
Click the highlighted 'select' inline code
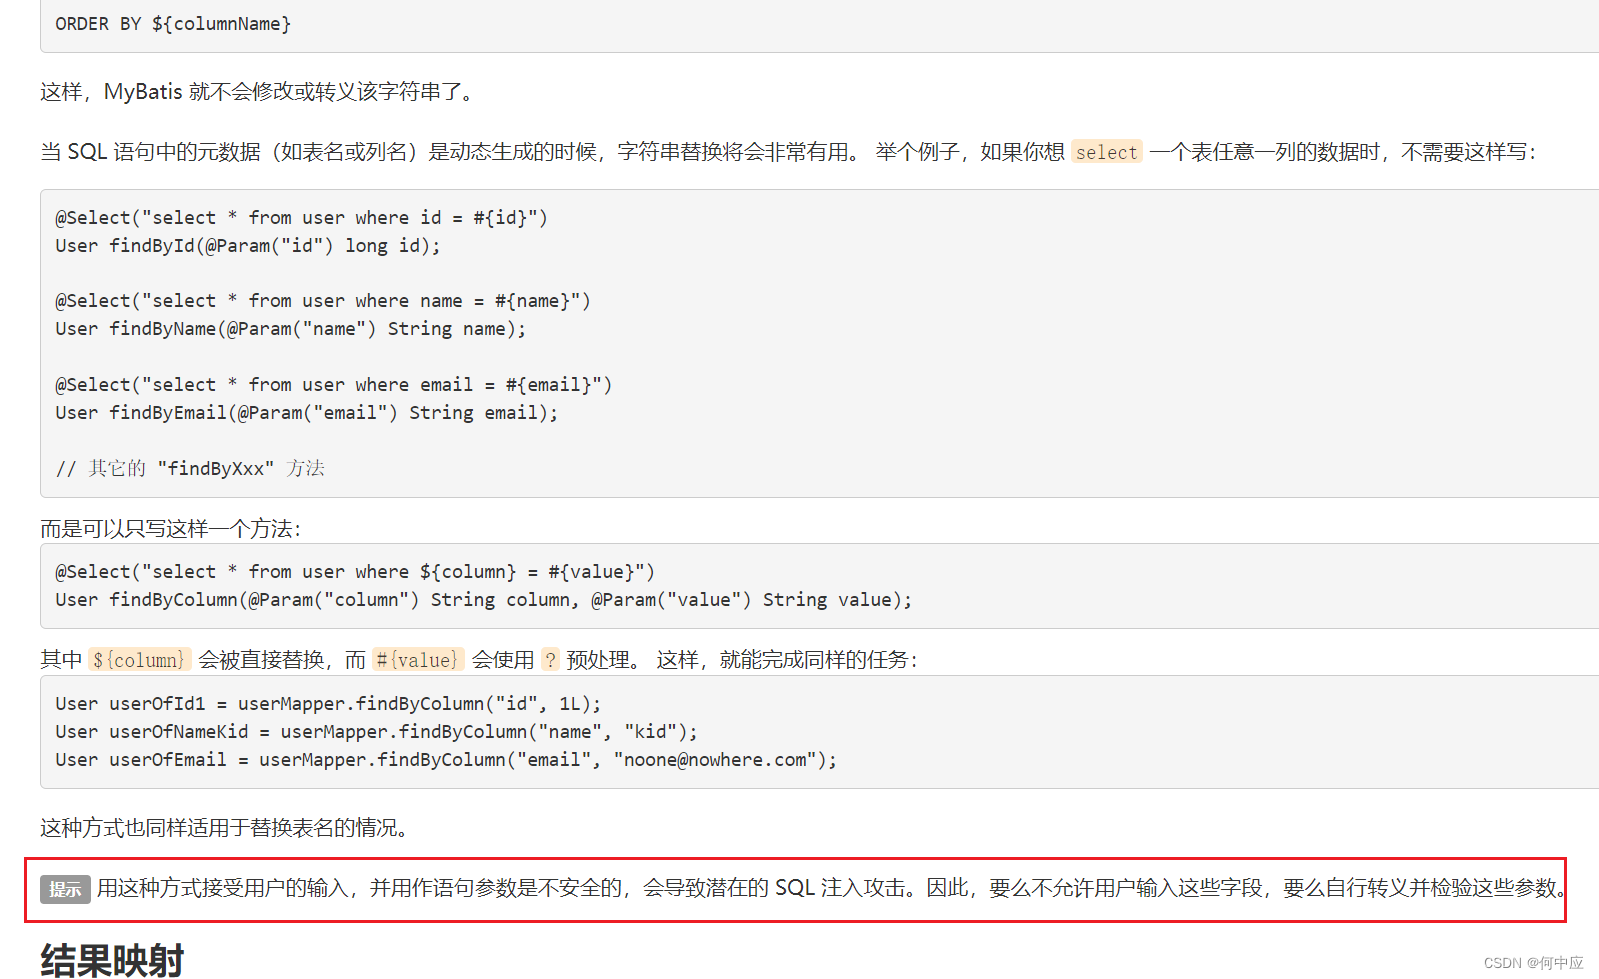coord(1106,152)
